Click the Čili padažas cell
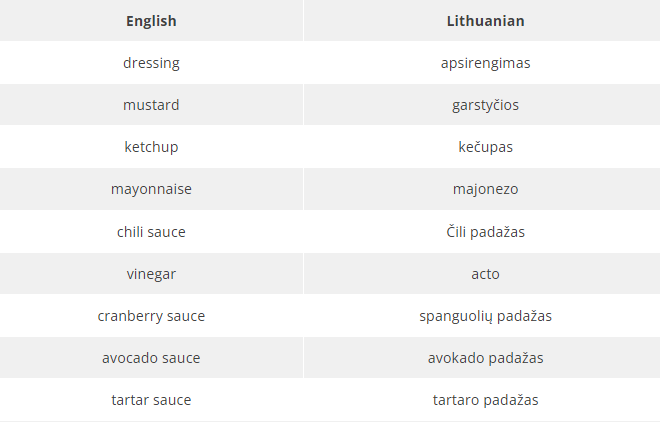The height and width of the screenshot is (422, 660). (485, 232)
